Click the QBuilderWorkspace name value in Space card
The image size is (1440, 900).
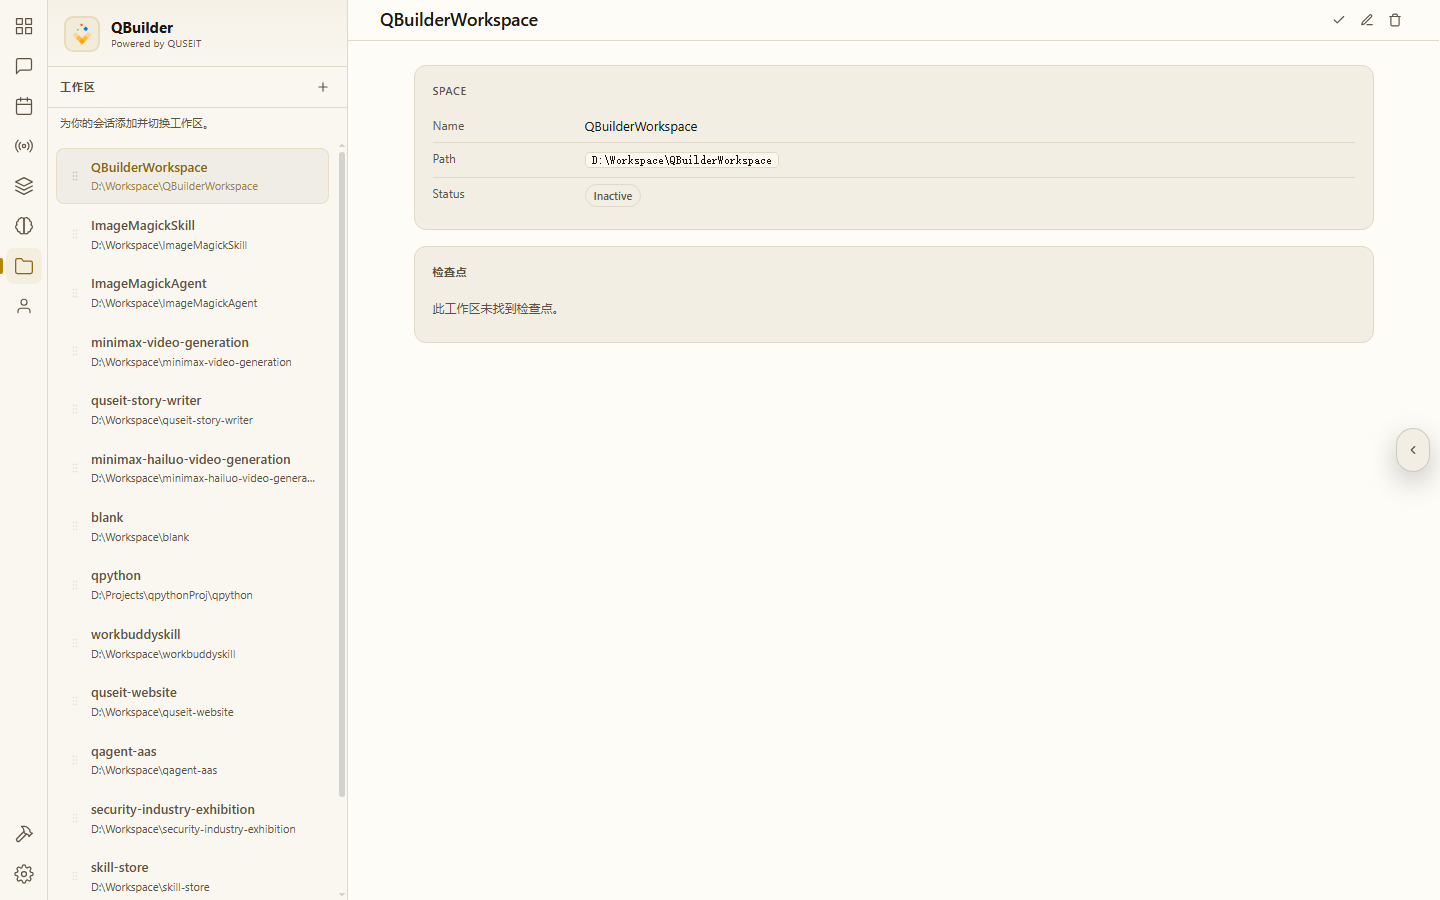coord(641,126)
